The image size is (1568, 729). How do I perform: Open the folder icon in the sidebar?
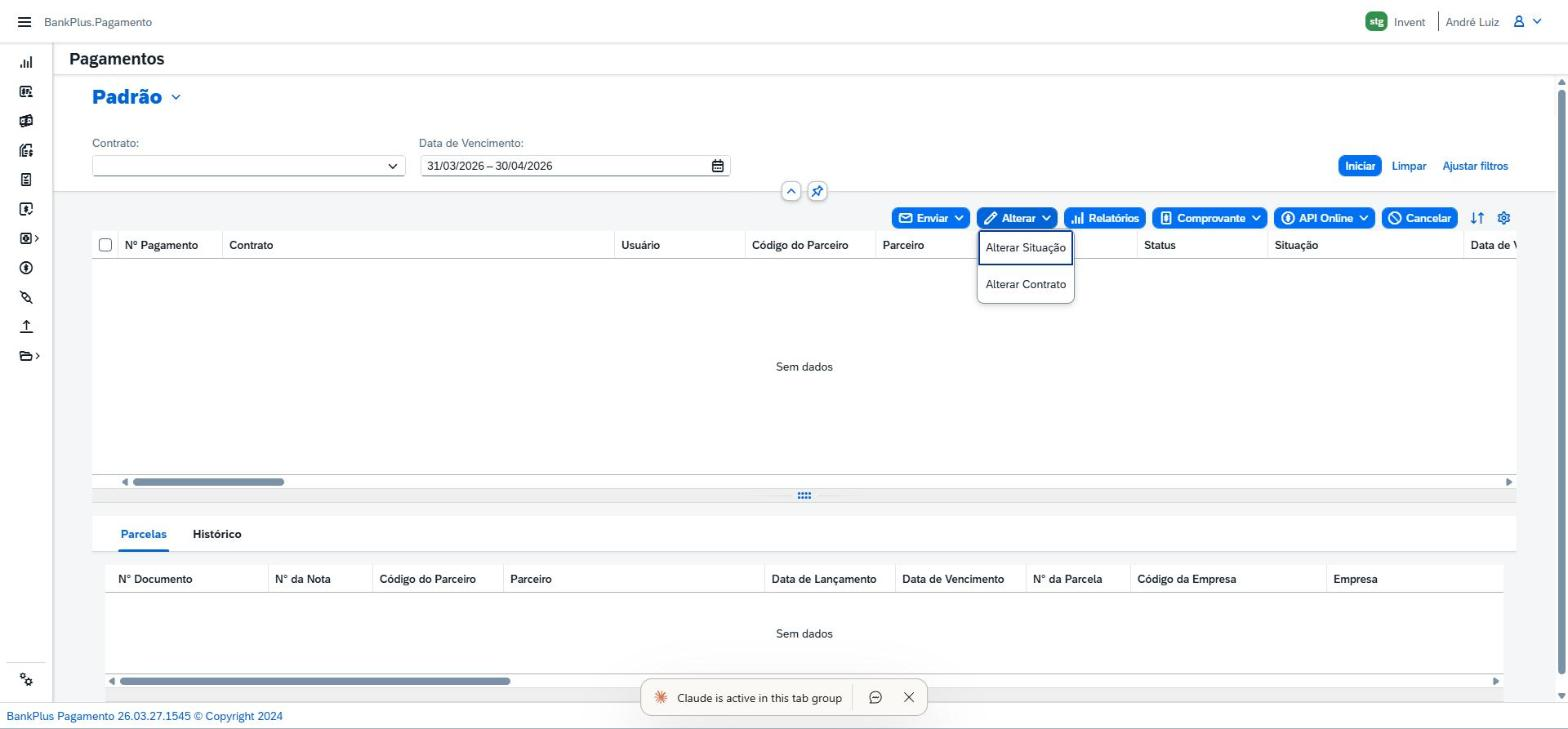point(26,356)
